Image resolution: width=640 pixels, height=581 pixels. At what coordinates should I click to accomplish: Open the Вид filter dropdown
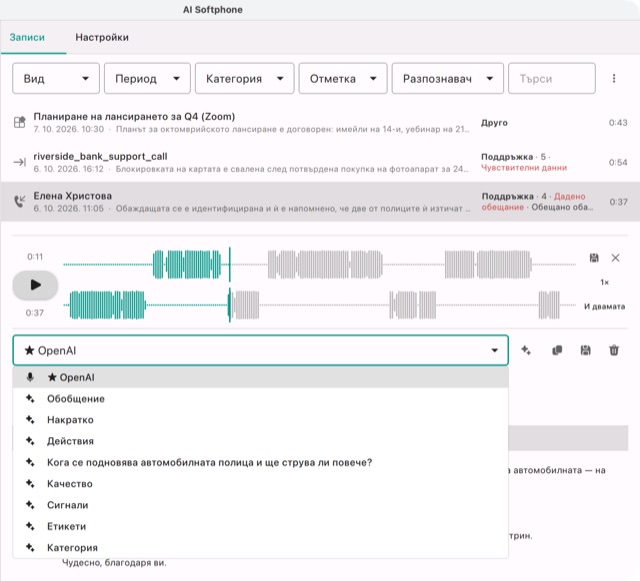[56, 78]
